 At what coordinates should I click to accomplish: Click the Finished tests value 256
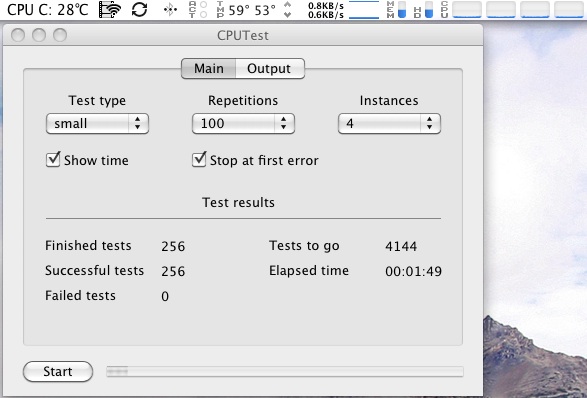(173, 246)
